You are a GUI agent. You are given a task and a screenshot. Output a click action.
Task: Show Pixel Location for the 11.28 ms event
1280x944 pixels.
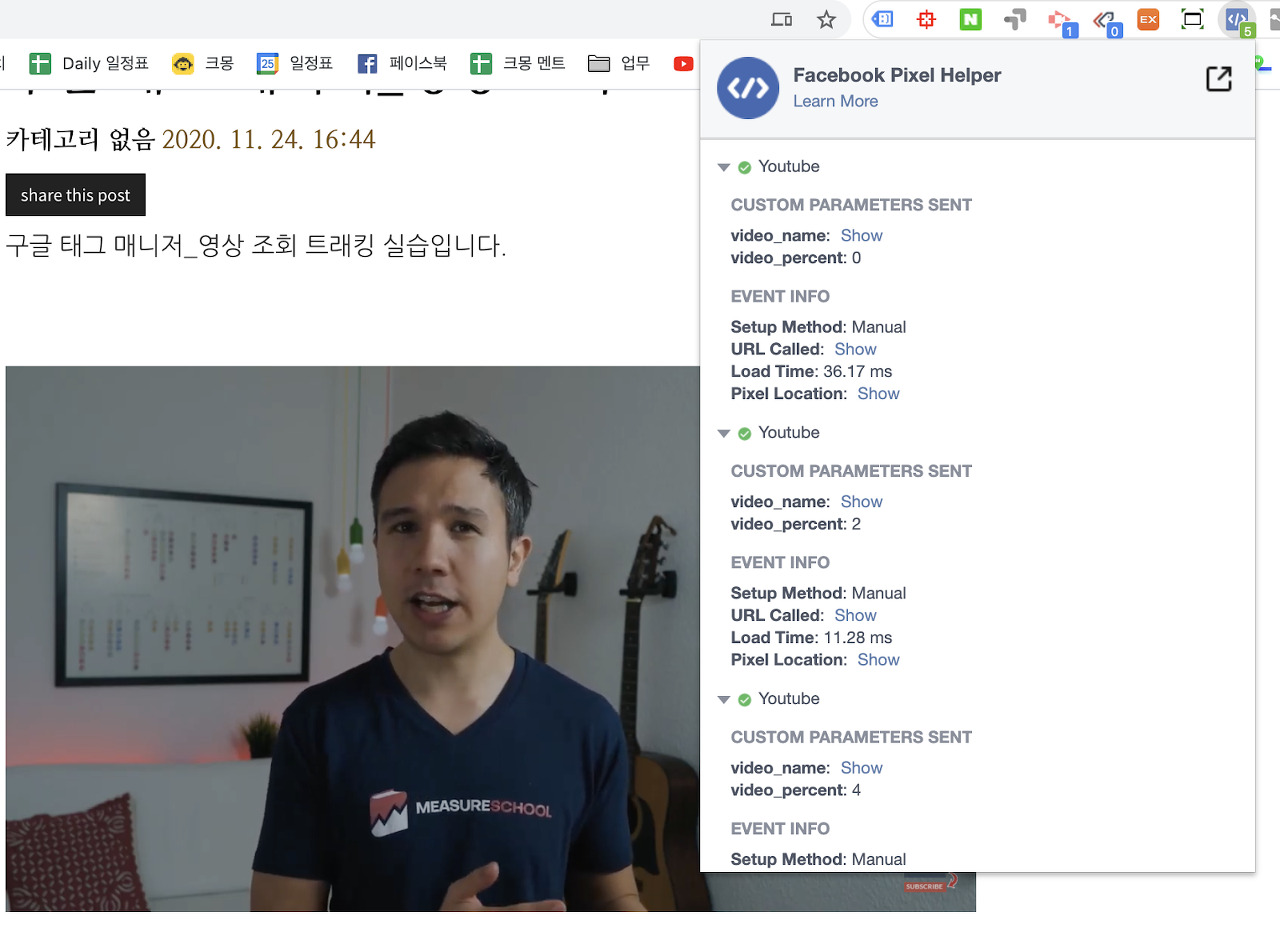[x=878, y=659]
